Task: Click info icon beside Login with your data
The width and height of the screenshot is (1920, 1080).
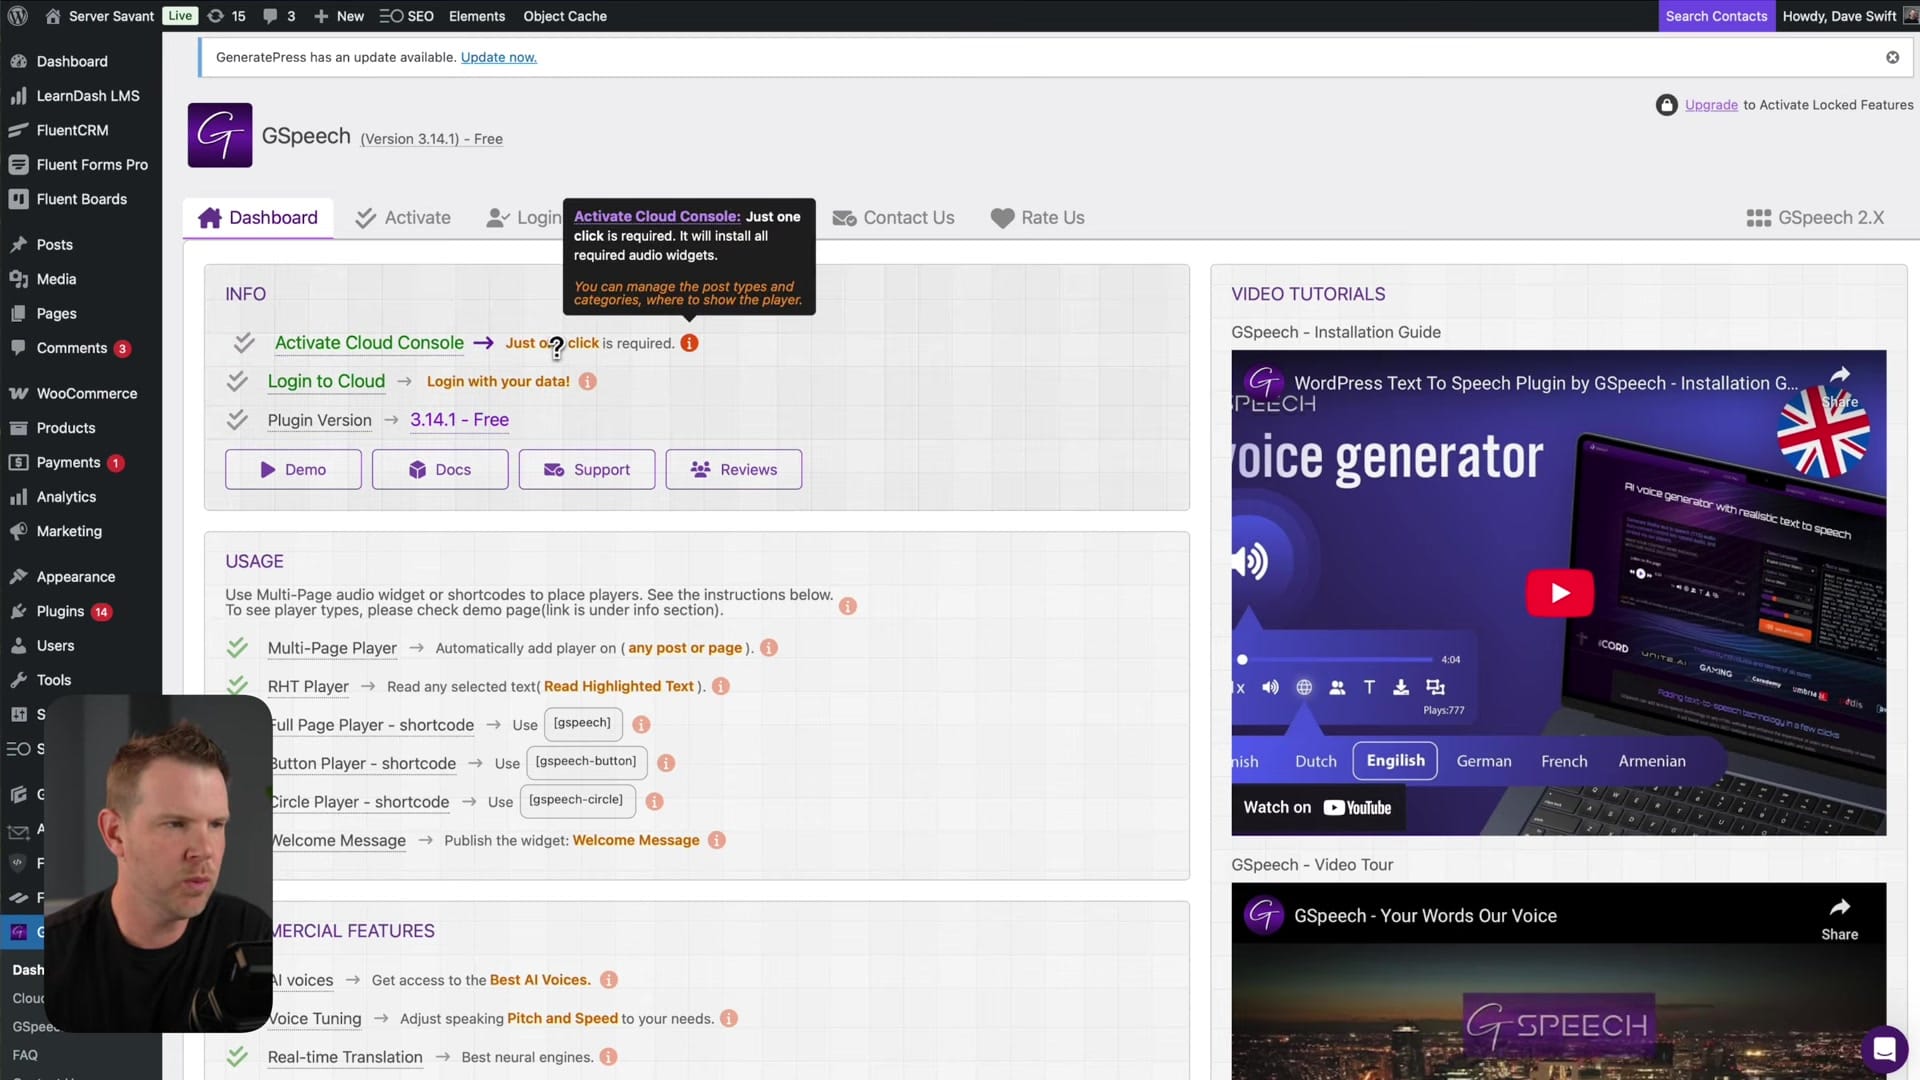Action: point(588,381)
